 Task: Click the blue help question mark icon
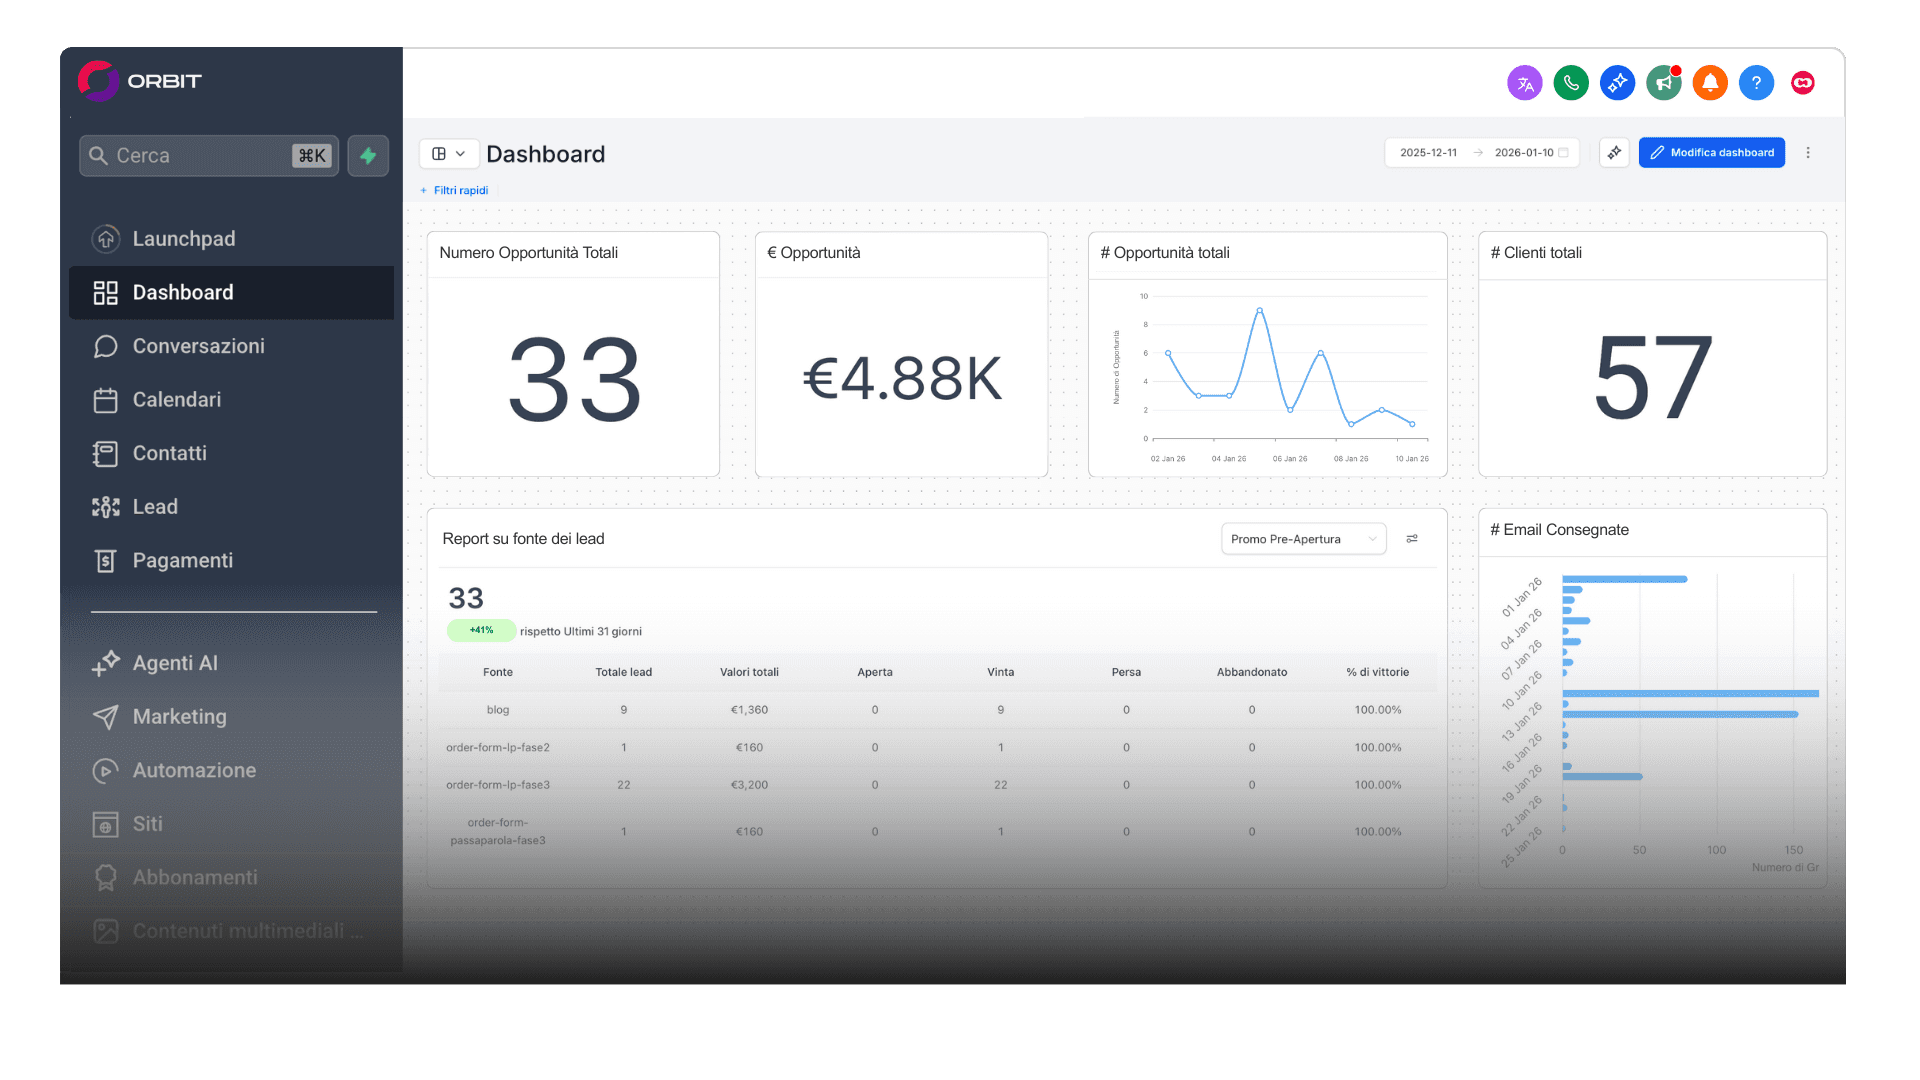[x=1756, y=83]
